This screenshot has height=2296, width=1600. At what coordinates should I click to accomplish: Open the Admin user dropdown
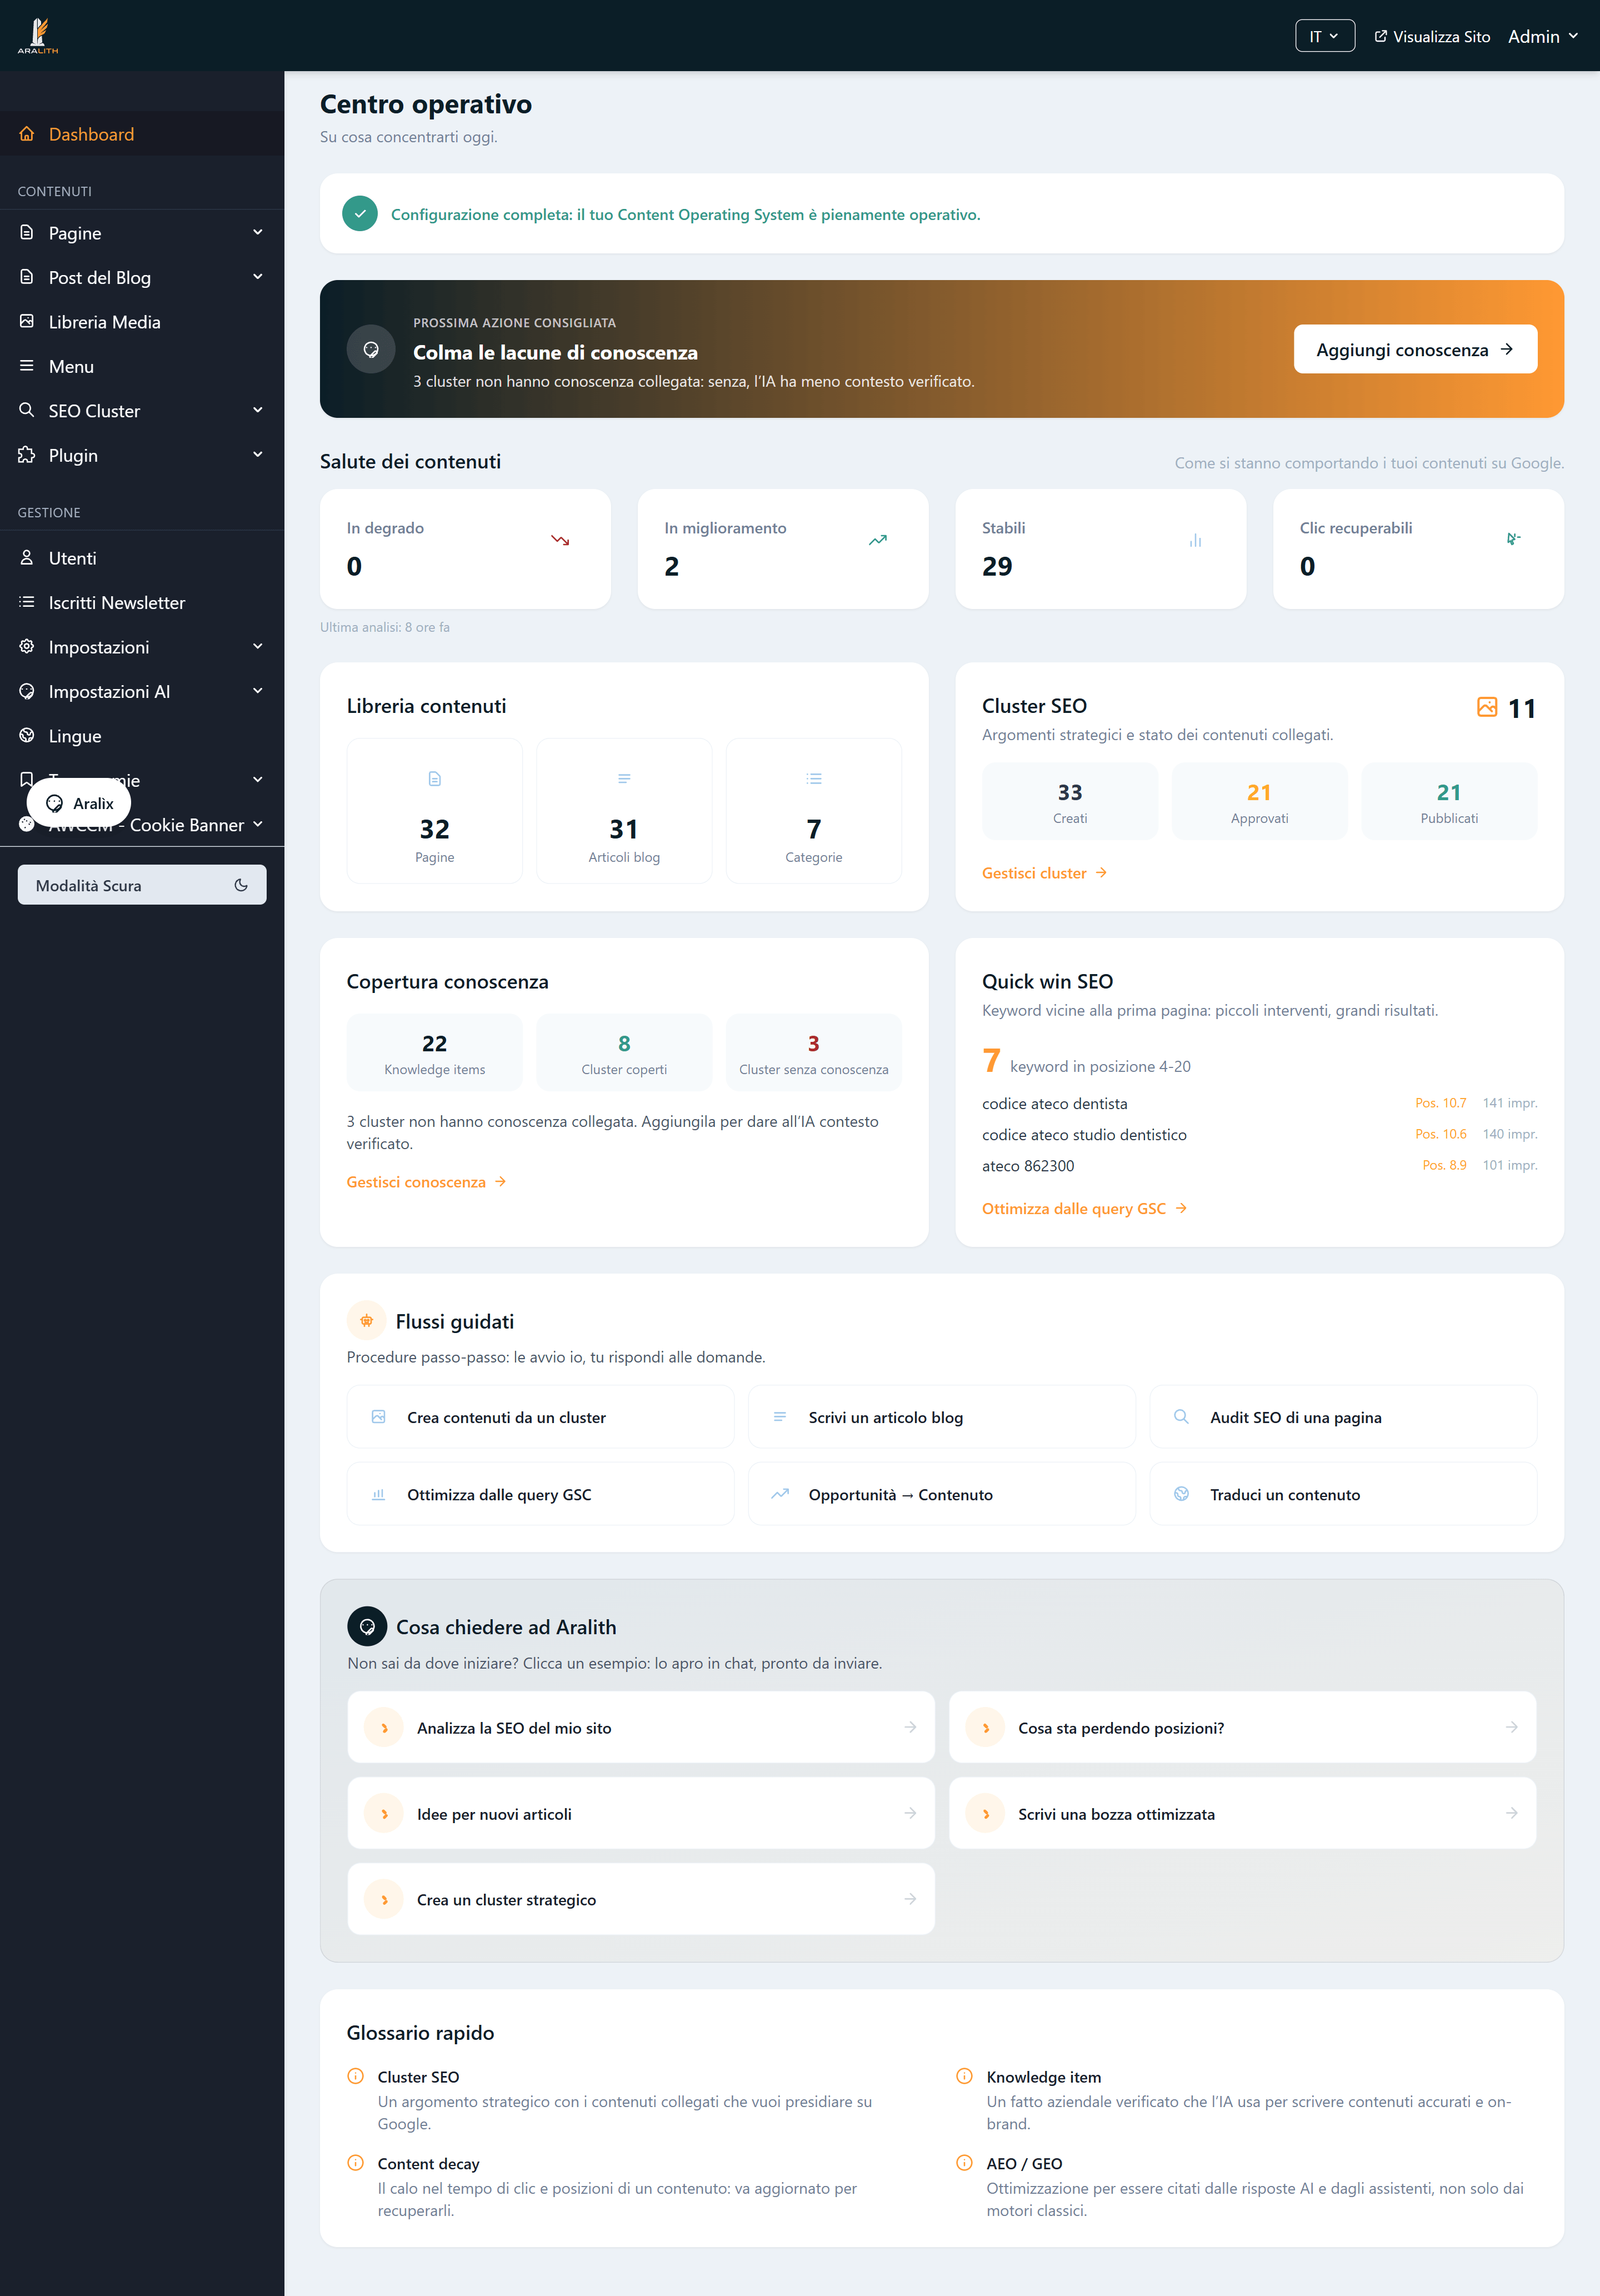pyautogui.click(x=1543, y=36)
